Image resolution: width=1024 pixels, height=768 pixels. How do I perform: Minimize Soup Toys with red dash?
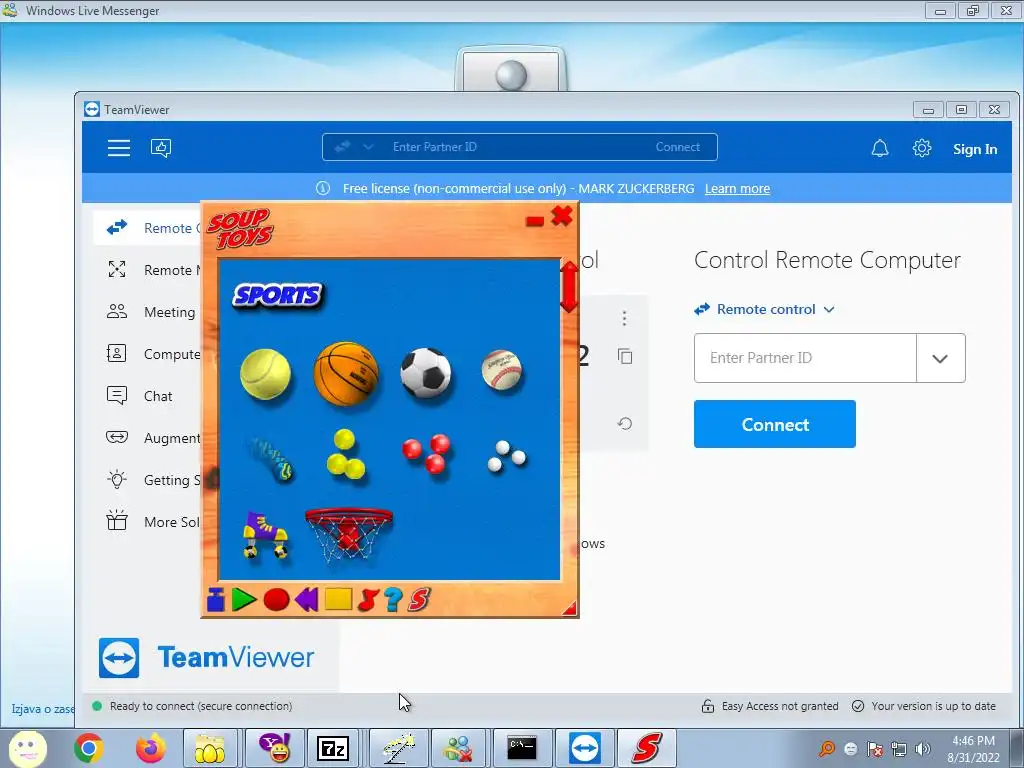[535, 221]
